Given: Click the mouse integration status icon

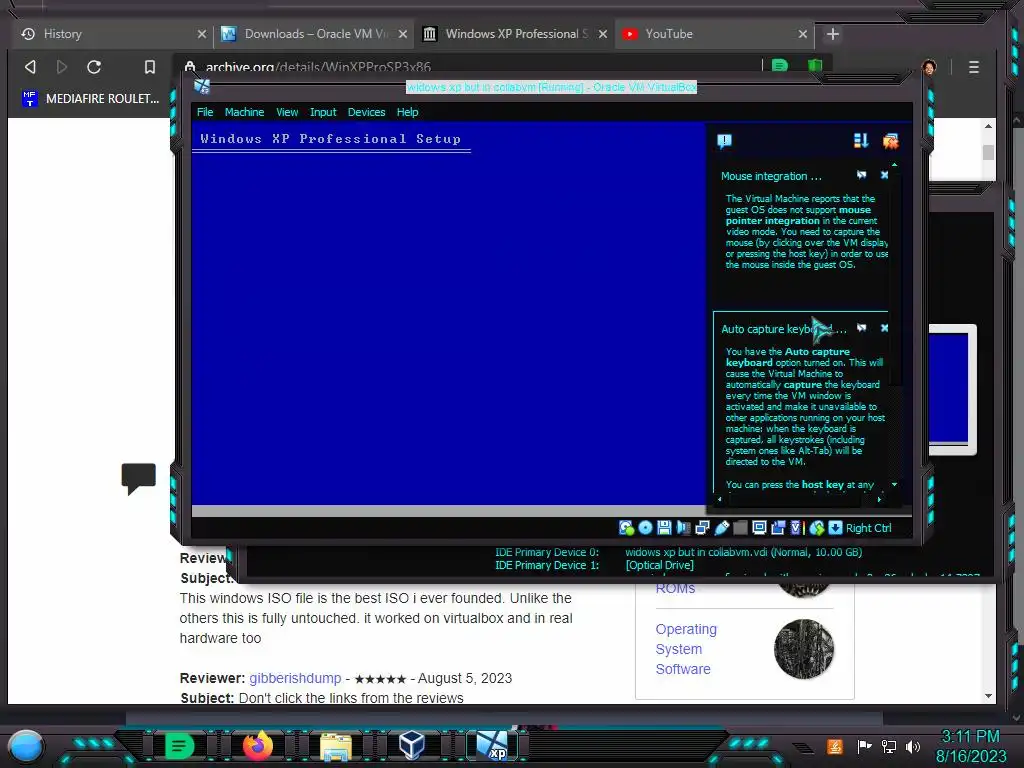Looking at the screenshot, I should point(816,528).
